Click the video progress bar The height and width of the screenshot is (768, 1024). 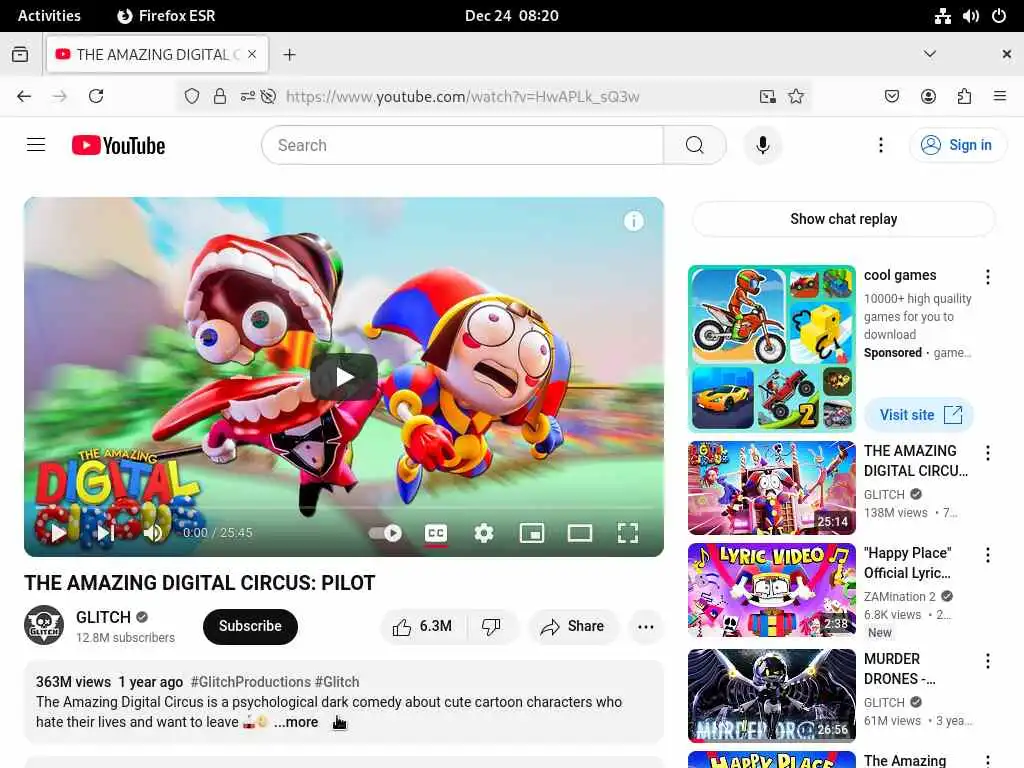coord(344,507)
